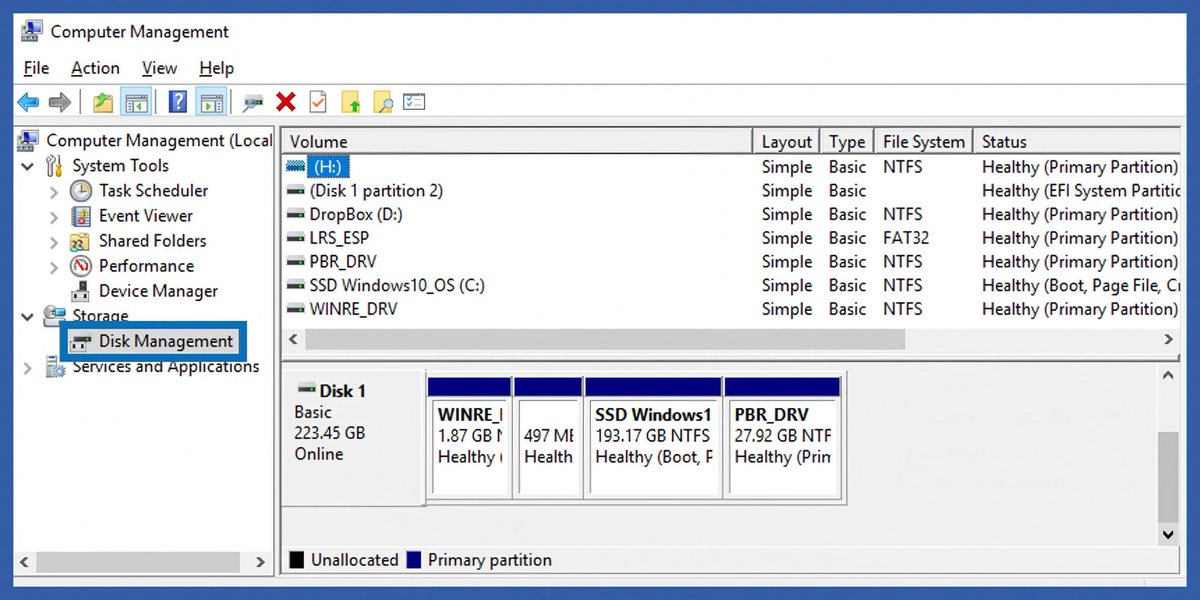Toggle the Show/Hide Console Tree icon
1200x600 pixels.
(x=135, y=101)
